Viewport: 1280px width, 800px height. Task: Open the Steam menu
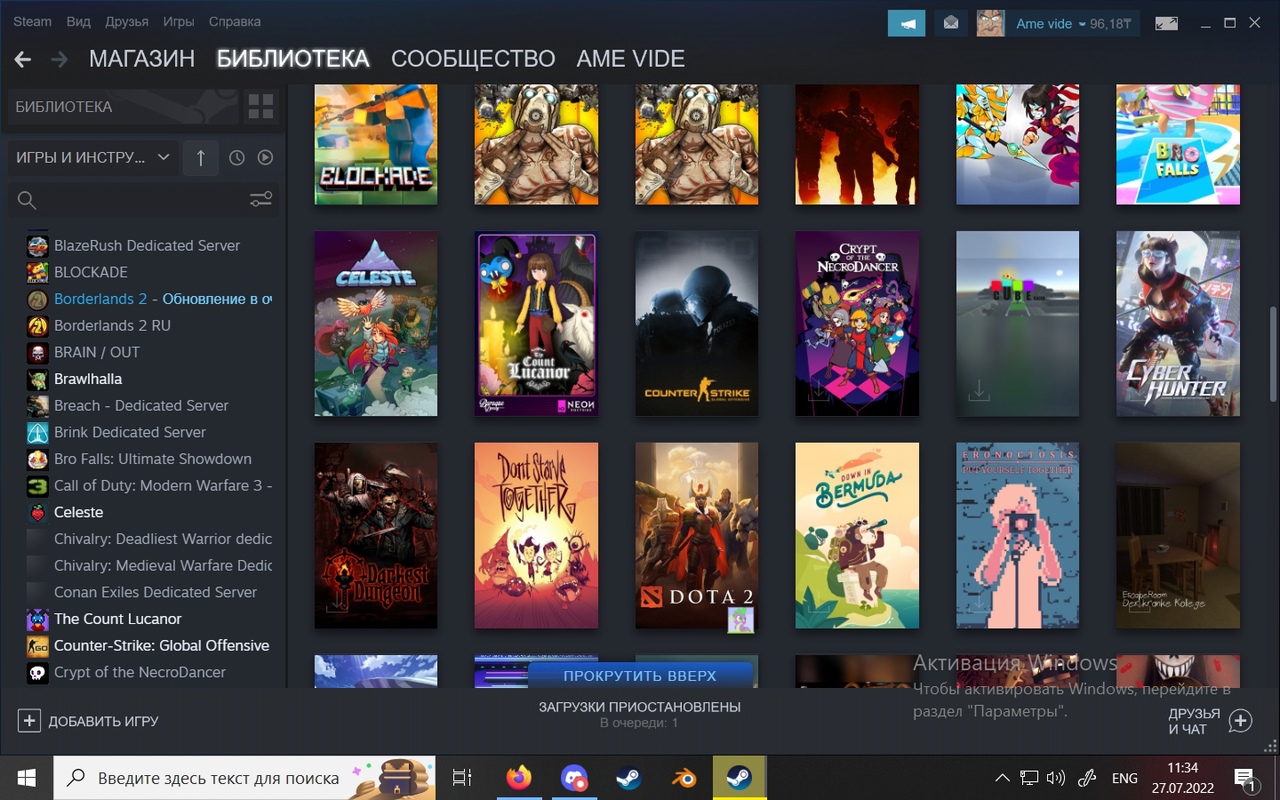click(32, 21)
